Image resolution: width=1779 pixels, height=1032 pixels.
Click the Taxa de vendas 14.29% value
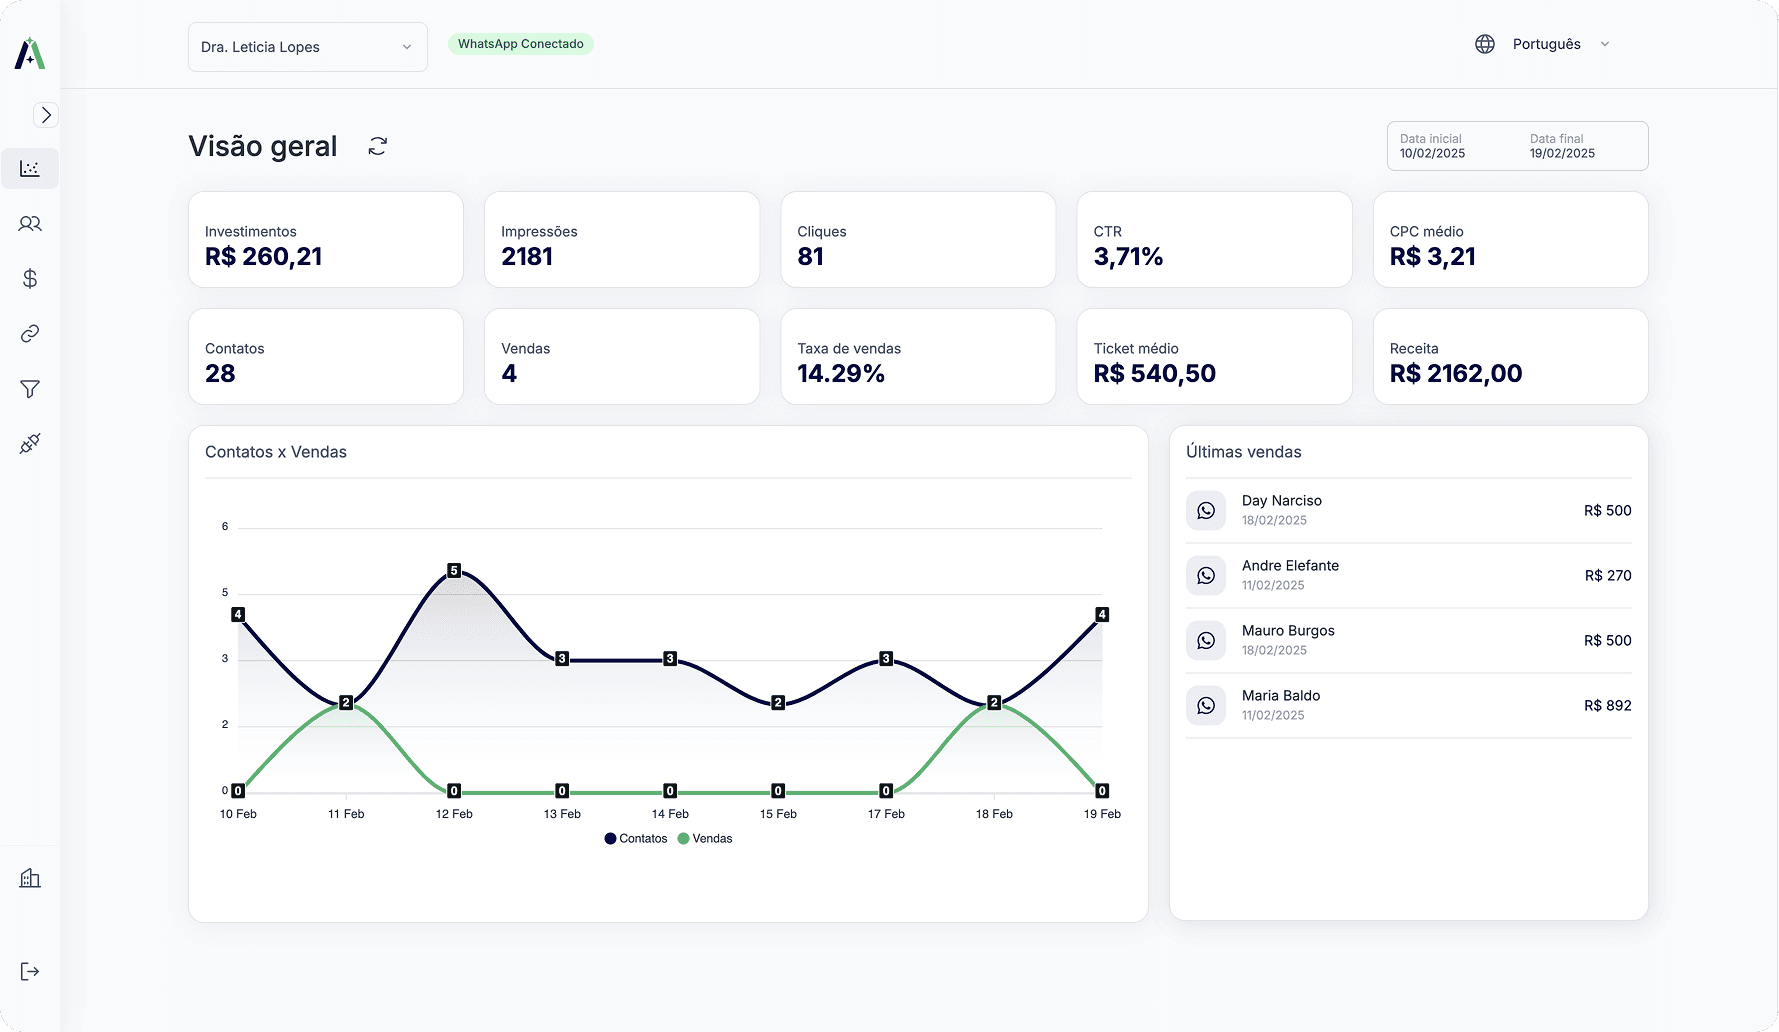(x=841, y=374)
